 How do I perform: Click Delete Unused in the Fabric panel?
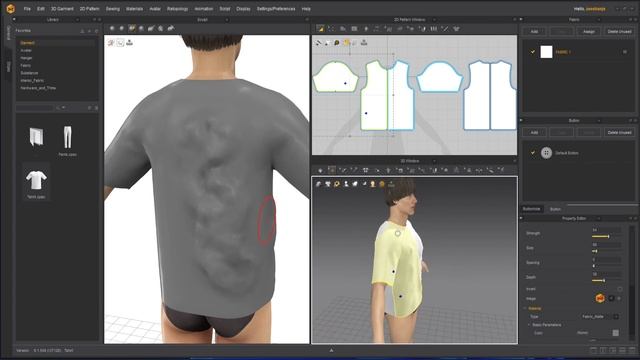coord(619,31)
